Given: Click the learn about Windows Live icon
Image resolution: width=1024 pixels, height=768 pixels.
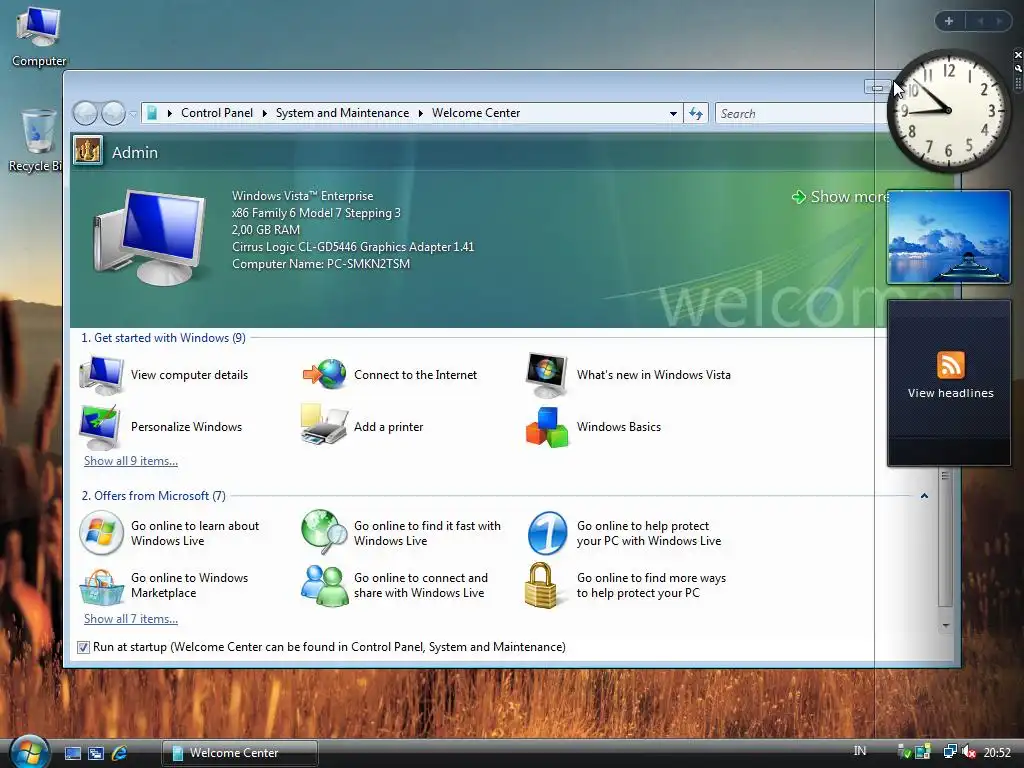Looking at the screenshot, I should click(x=101, y=533).
